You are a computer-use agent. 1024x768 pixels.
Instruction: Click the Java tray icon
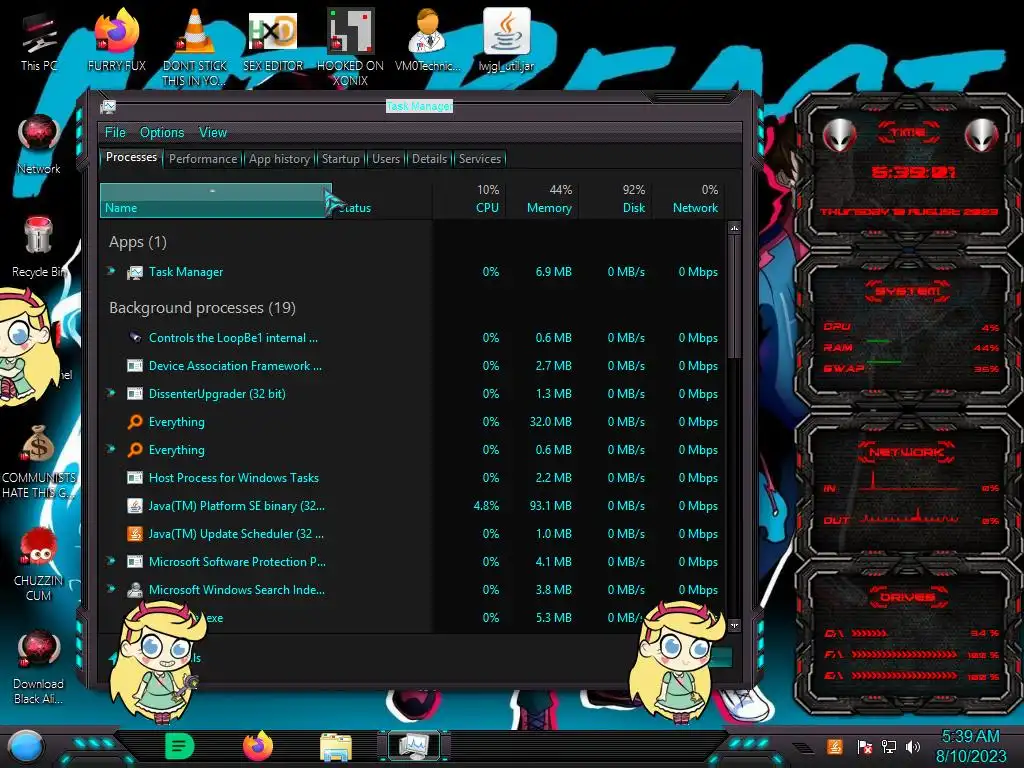[x=835, y=746]
